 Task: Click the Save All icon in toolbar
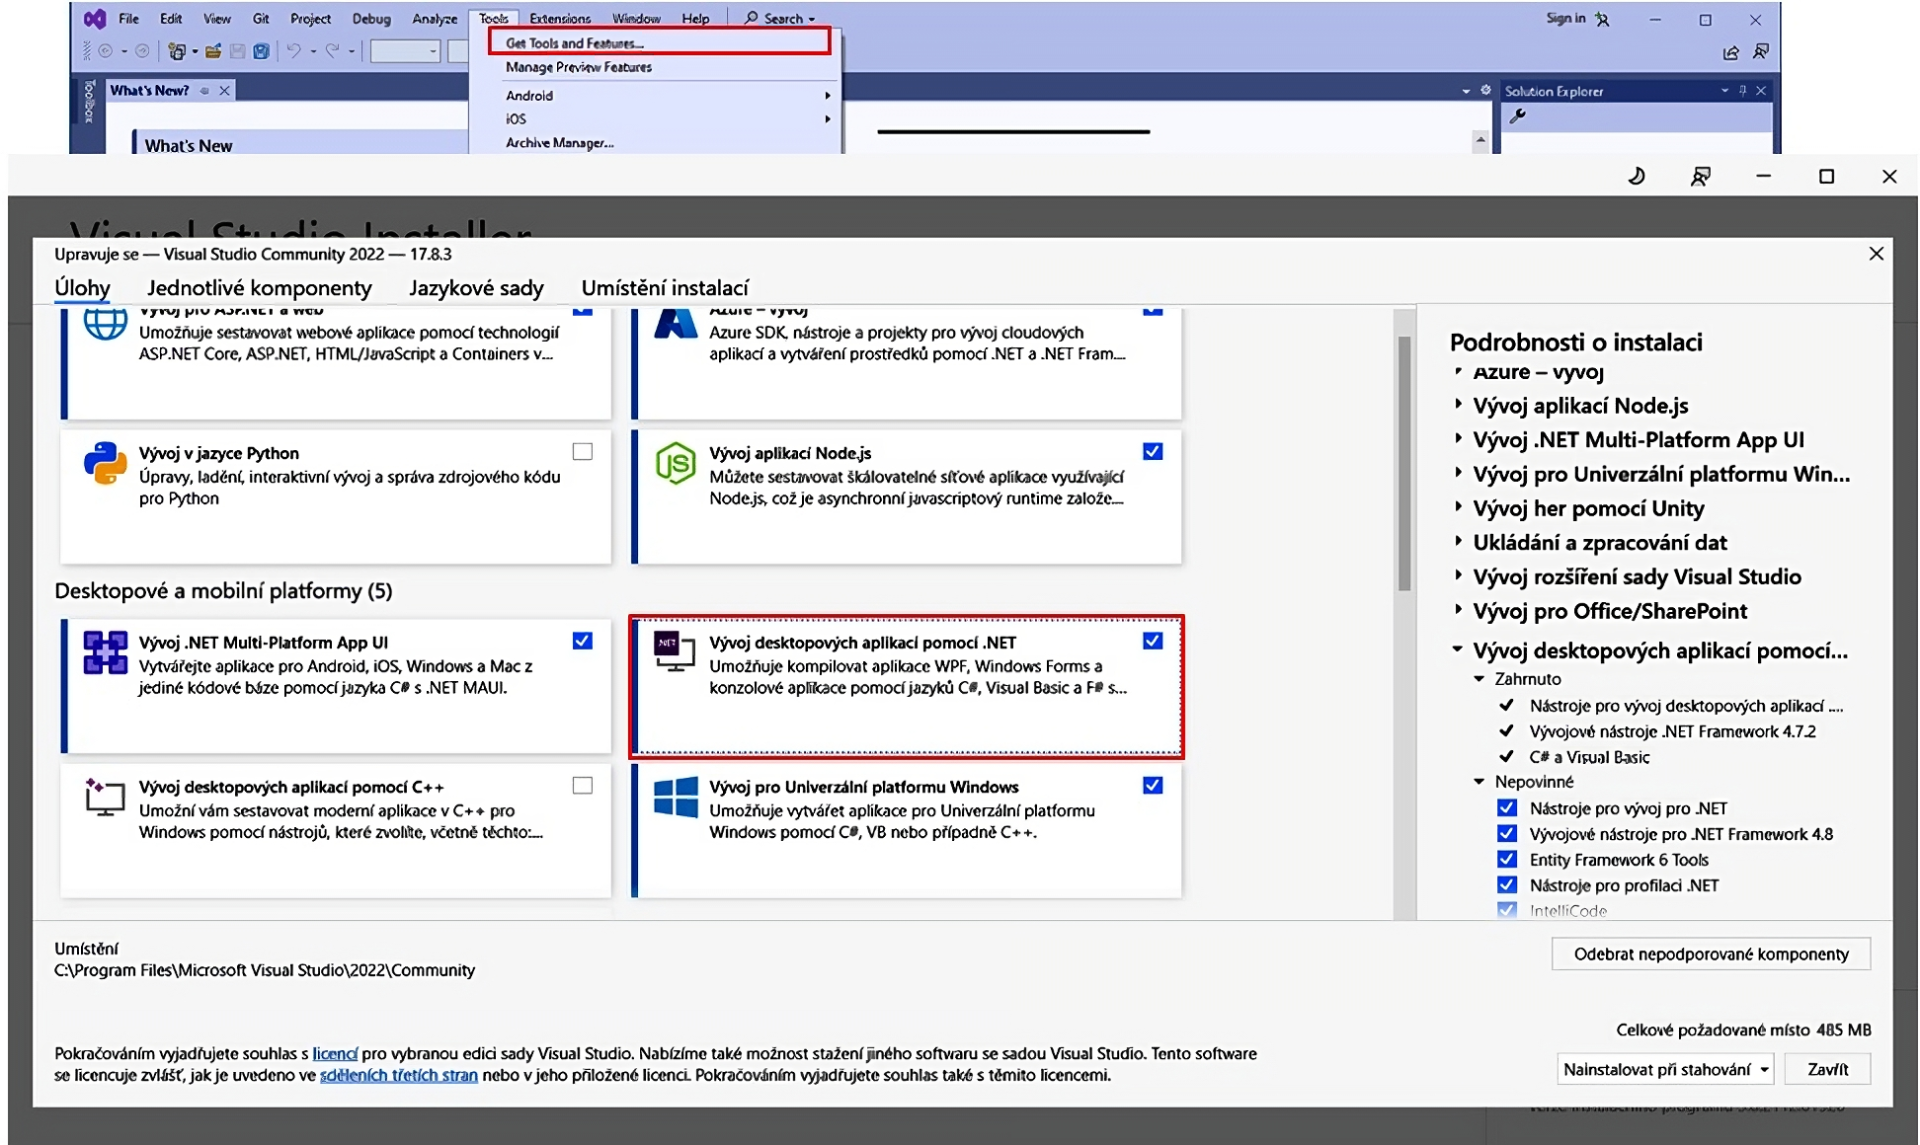[261, 51]
